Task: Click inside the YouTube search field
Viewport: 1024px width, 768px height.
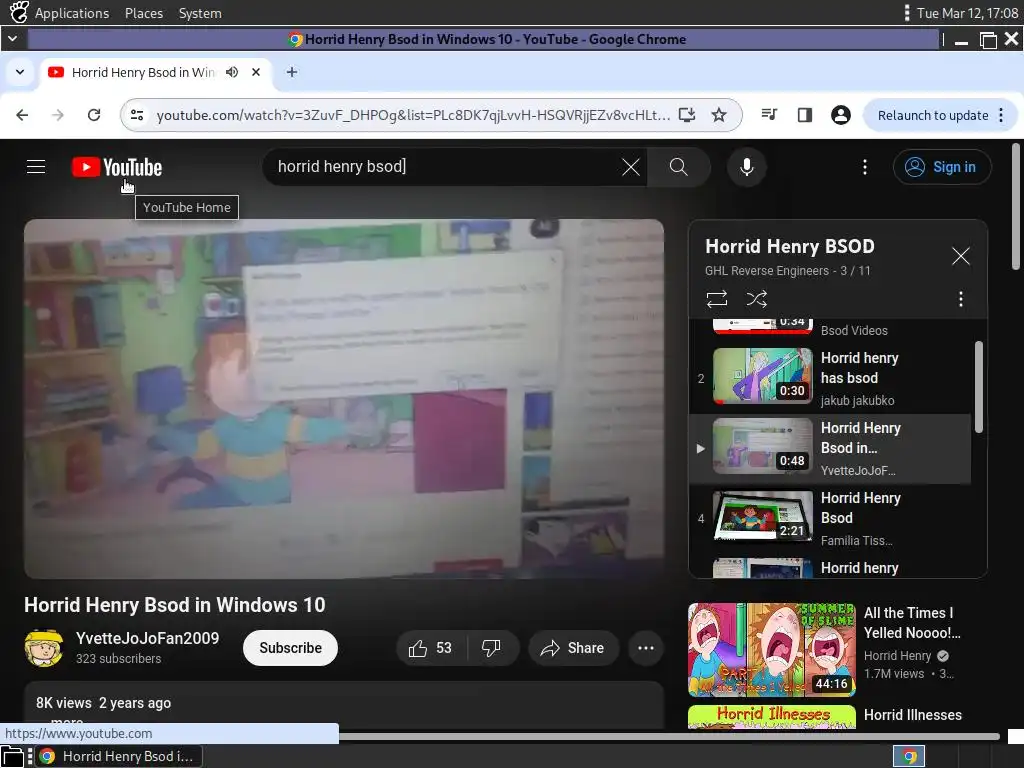Action: click(444, 167)
